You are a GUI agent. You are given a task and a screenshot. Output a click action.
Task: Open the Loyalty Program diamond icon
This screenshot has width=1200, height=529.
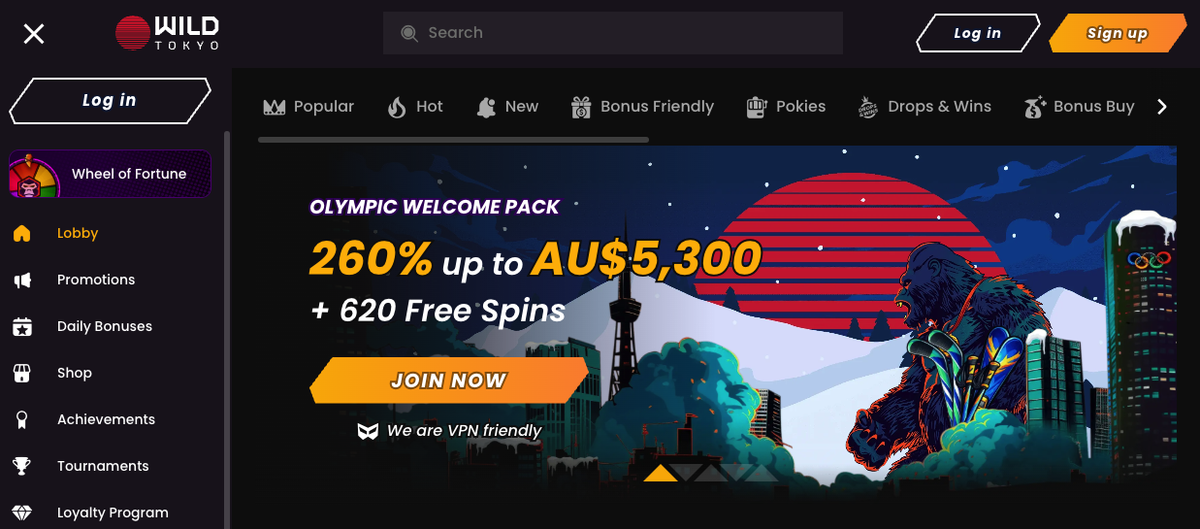pyautogui.click(x=22, y=513)
